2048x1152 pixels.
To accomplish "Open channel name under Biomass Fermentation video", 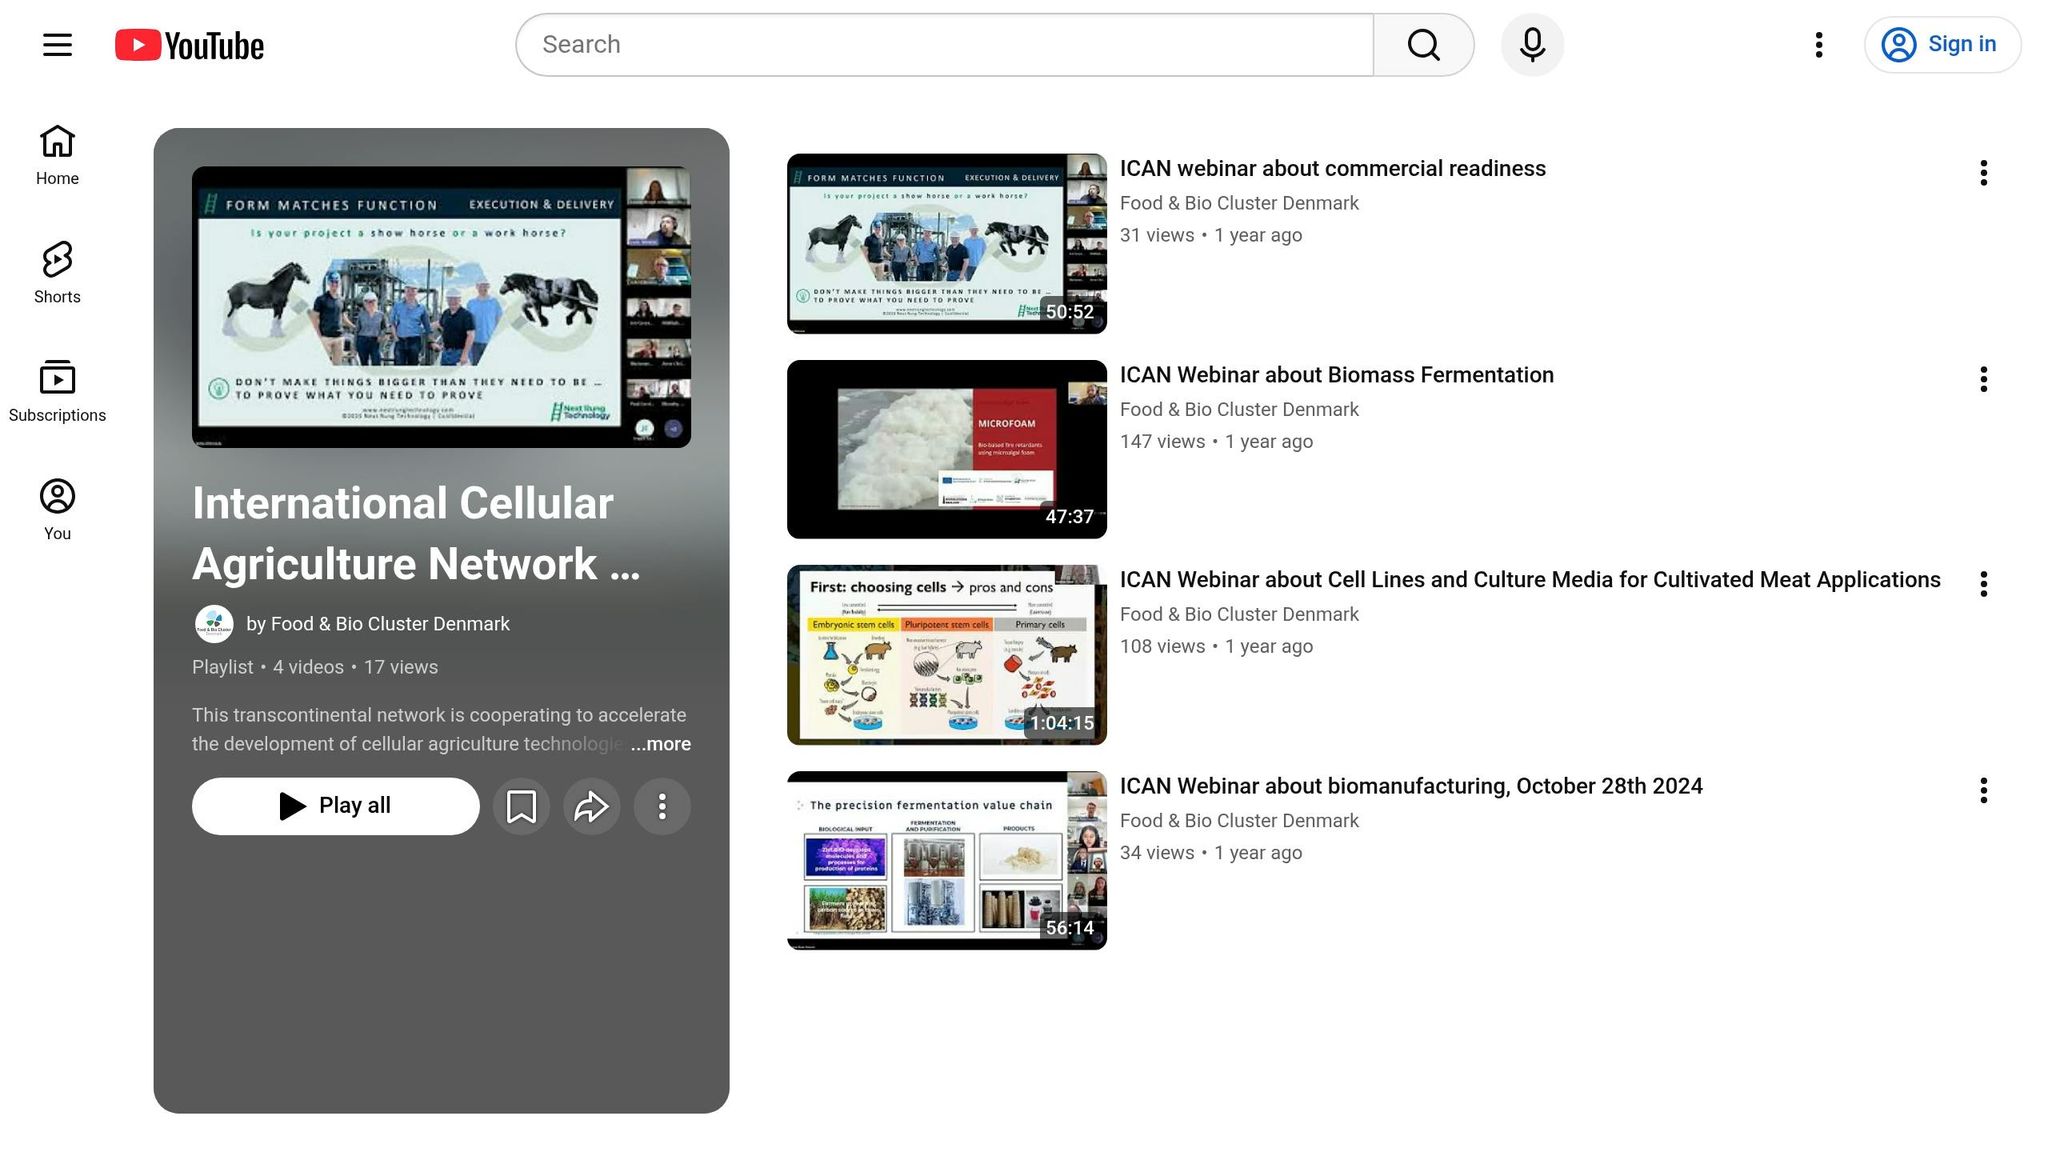I will click(x=1239, y=409).
